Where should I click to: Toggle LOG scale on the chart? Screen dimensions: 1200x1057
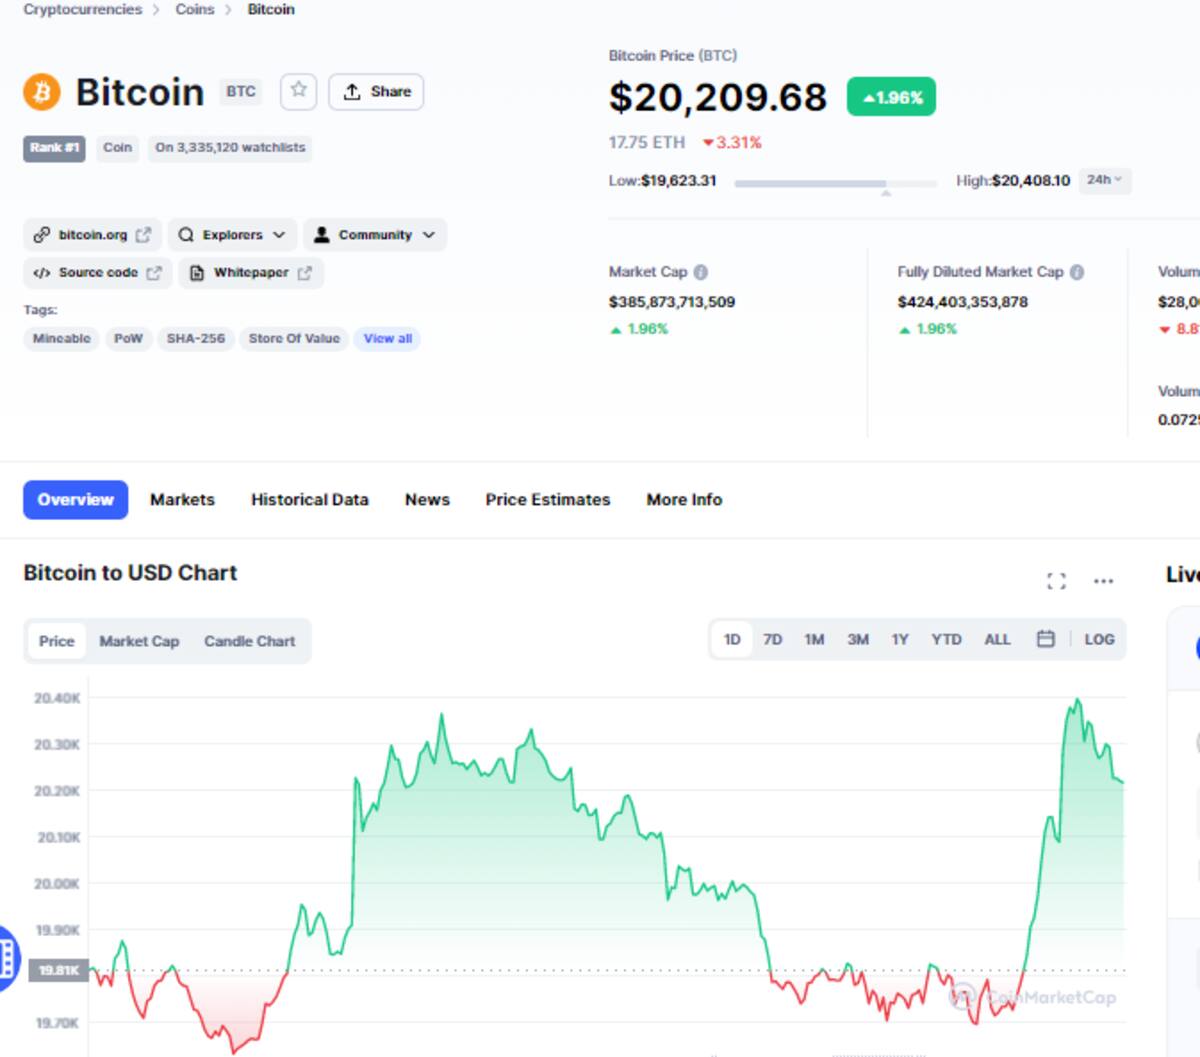1099,639
